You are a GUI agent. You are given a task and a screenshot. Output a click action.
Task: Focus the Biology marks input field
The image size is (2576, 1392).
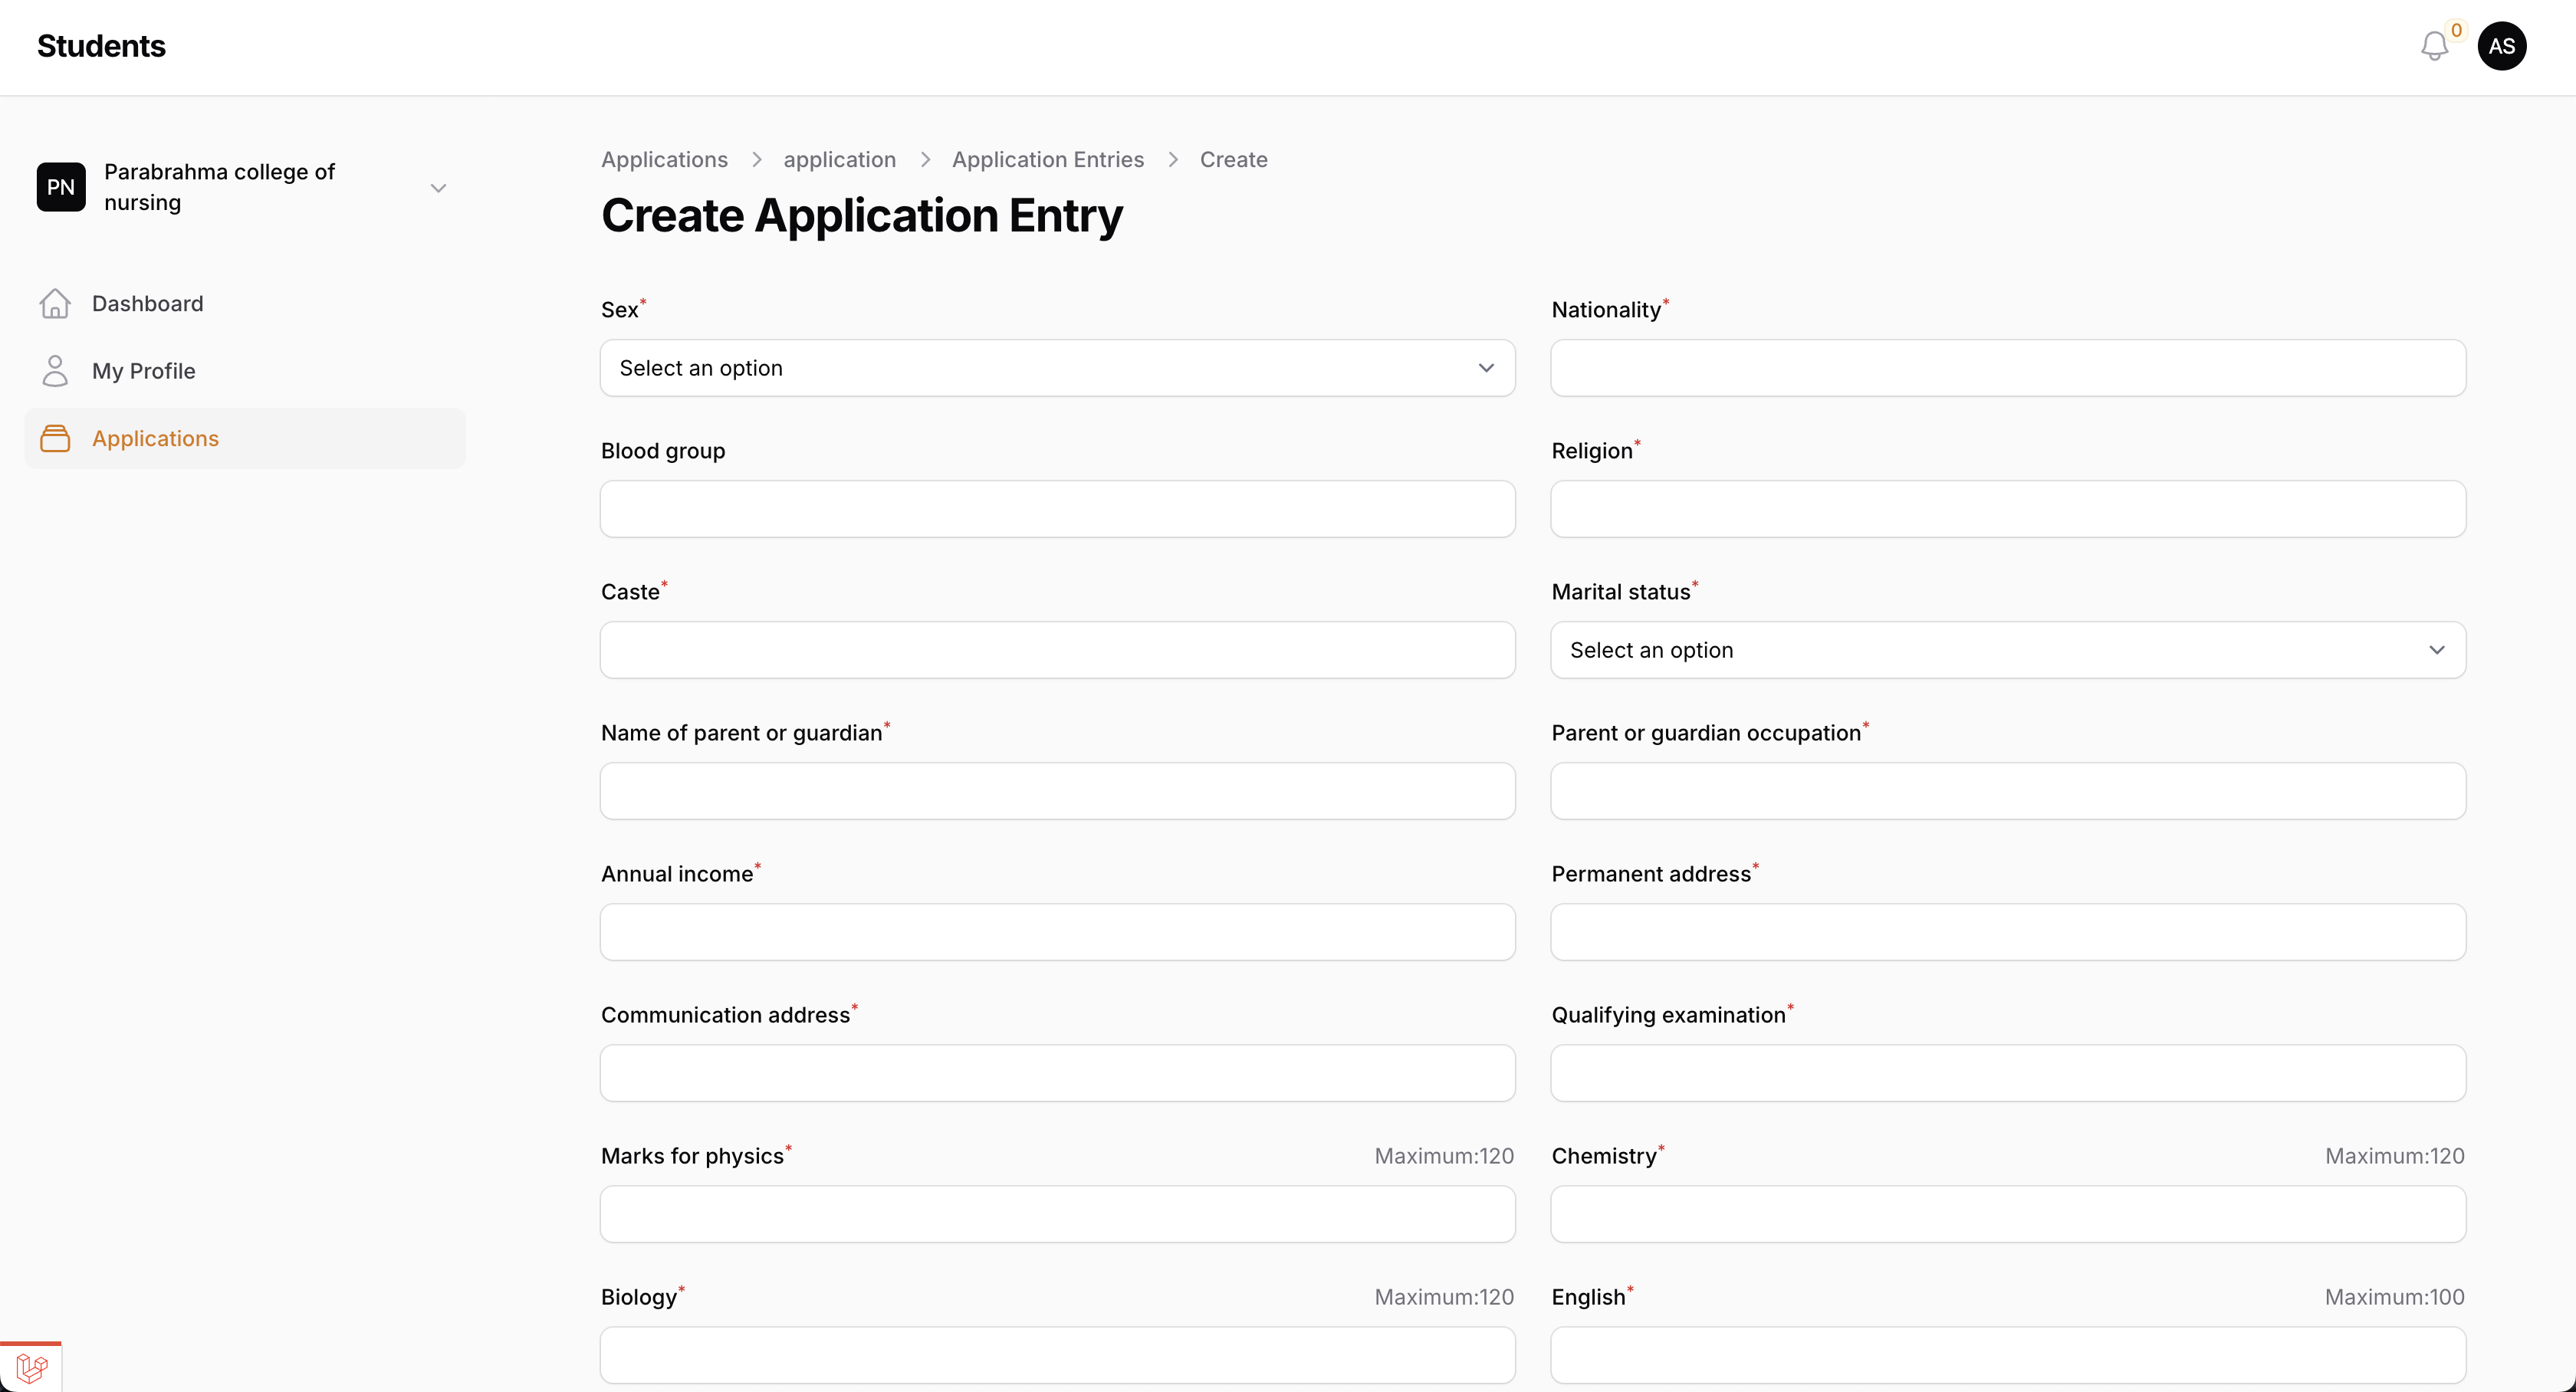tap(1057, 1355)
